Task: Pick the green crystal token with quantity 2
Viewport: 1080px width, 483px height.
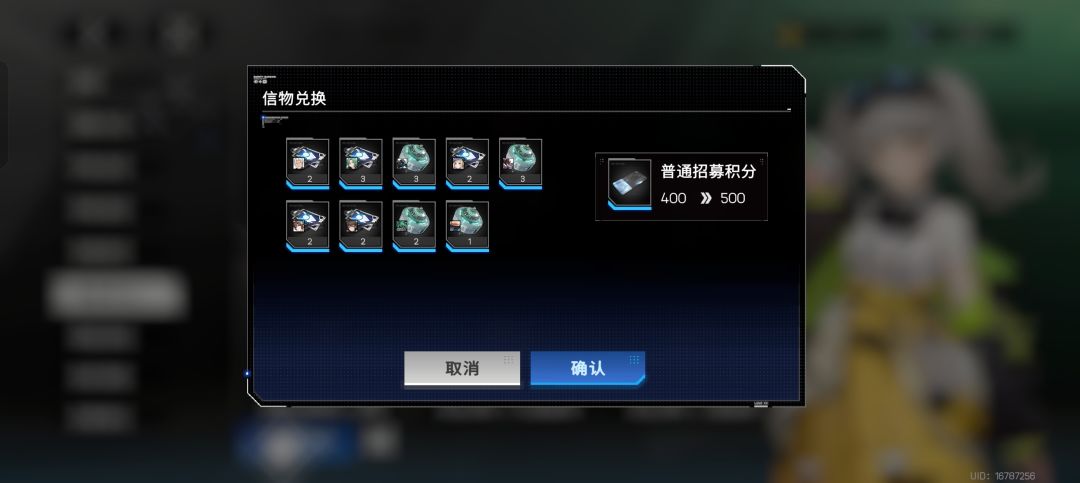Action: (x=414, y=226)
